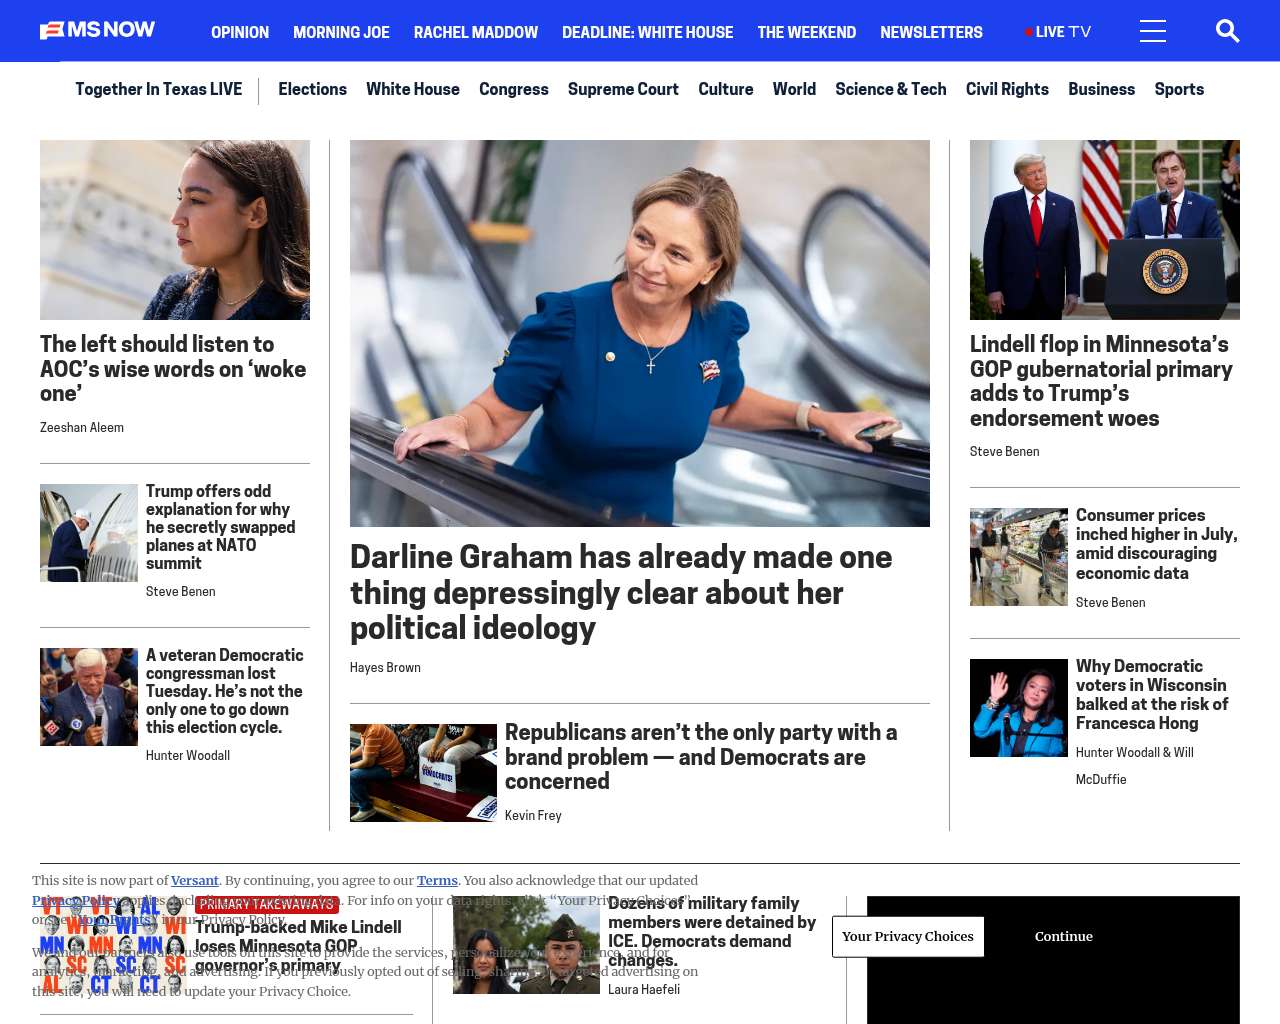
Task: Open the hamburger menu icon
Action: click(1153, 32)
